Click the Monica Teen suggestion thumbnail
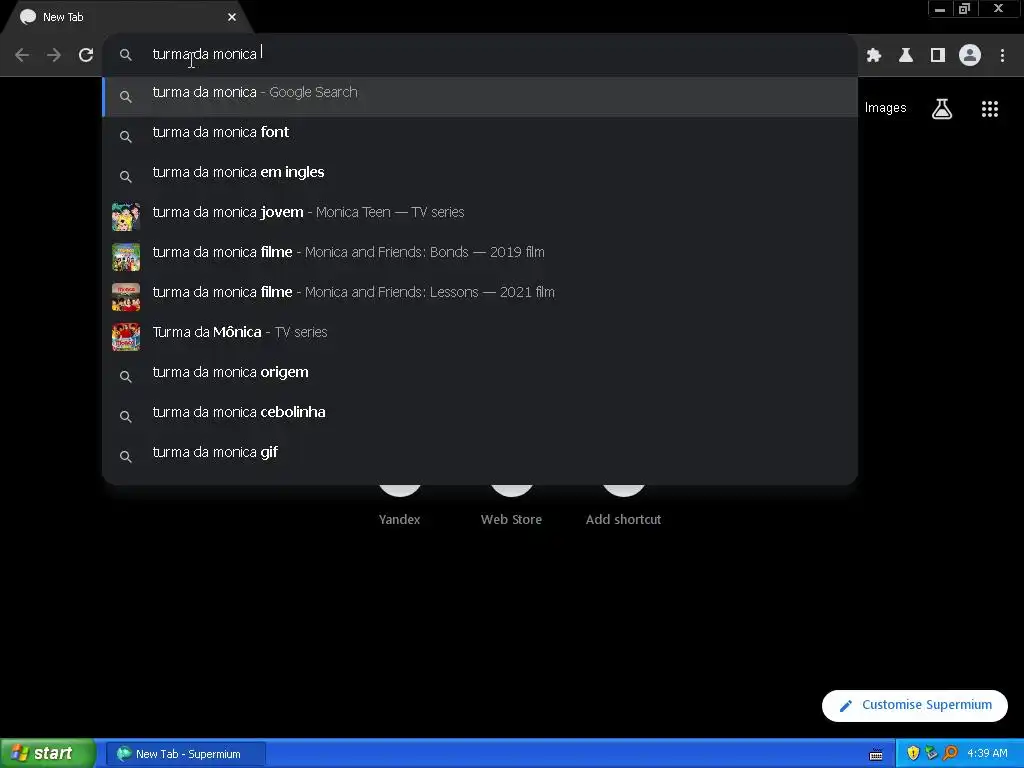This screenshot has width=1024, height=768. pyautogui.click(x=125, y=217)
